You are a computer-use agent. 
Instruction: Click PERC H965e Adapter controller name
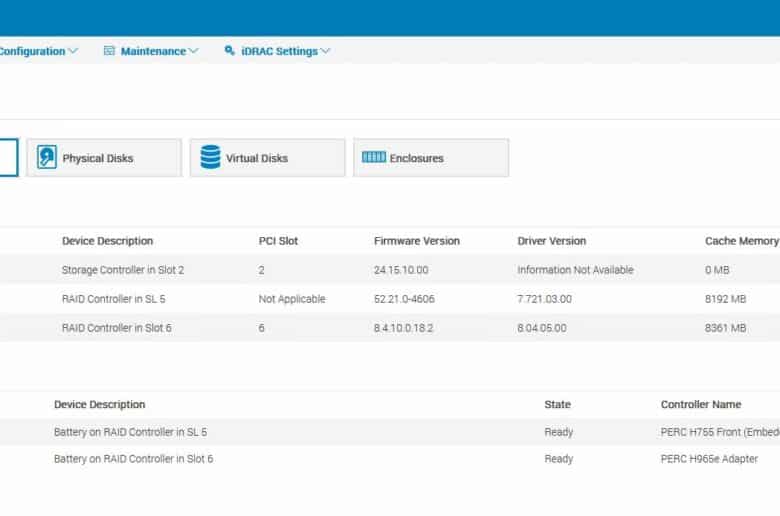point(709,459)
